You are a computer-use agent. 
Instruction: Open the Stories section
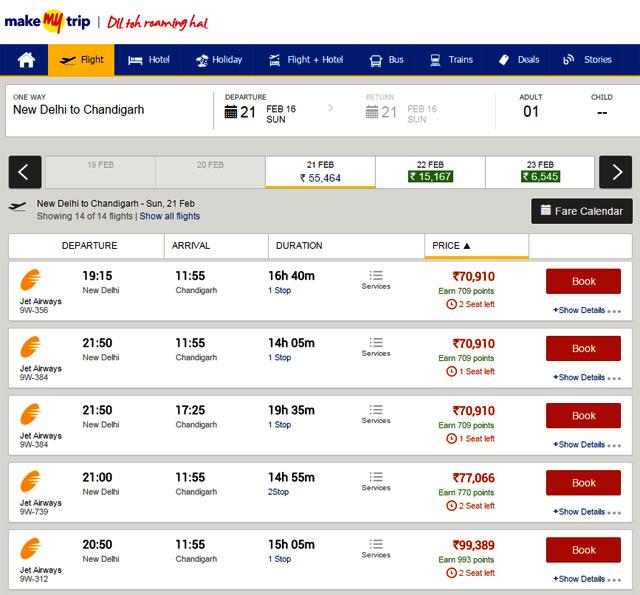click(x=587, y=60)
